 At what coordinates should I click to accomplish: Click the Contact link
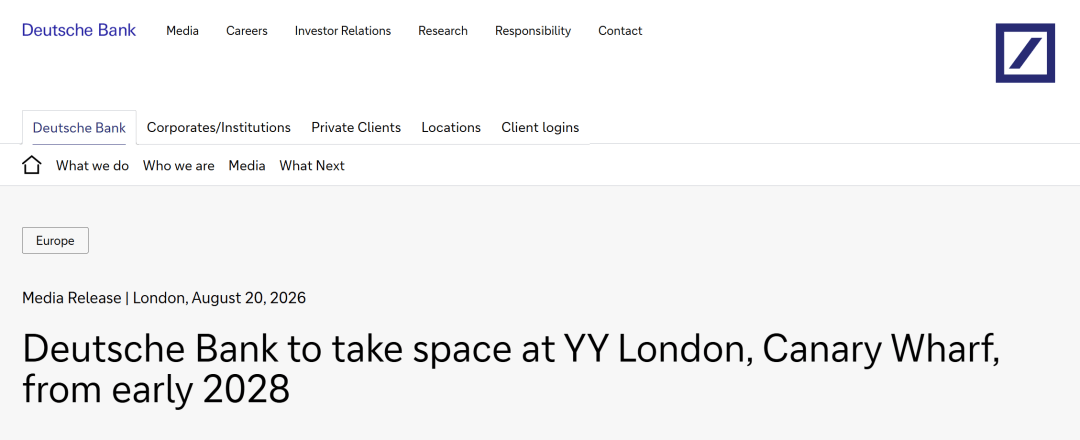(620, 31)
